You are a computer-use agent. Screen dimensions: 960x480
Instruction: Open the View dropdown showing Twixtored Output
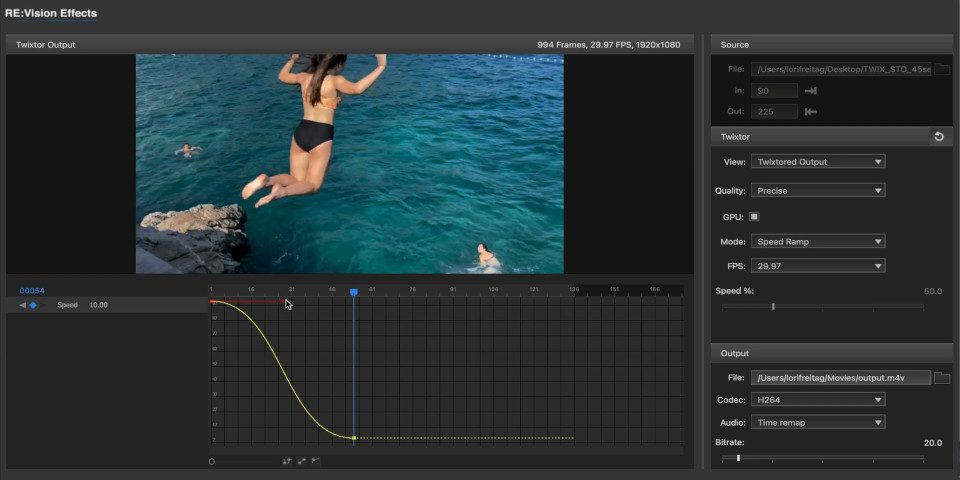(x=818, y=161)
